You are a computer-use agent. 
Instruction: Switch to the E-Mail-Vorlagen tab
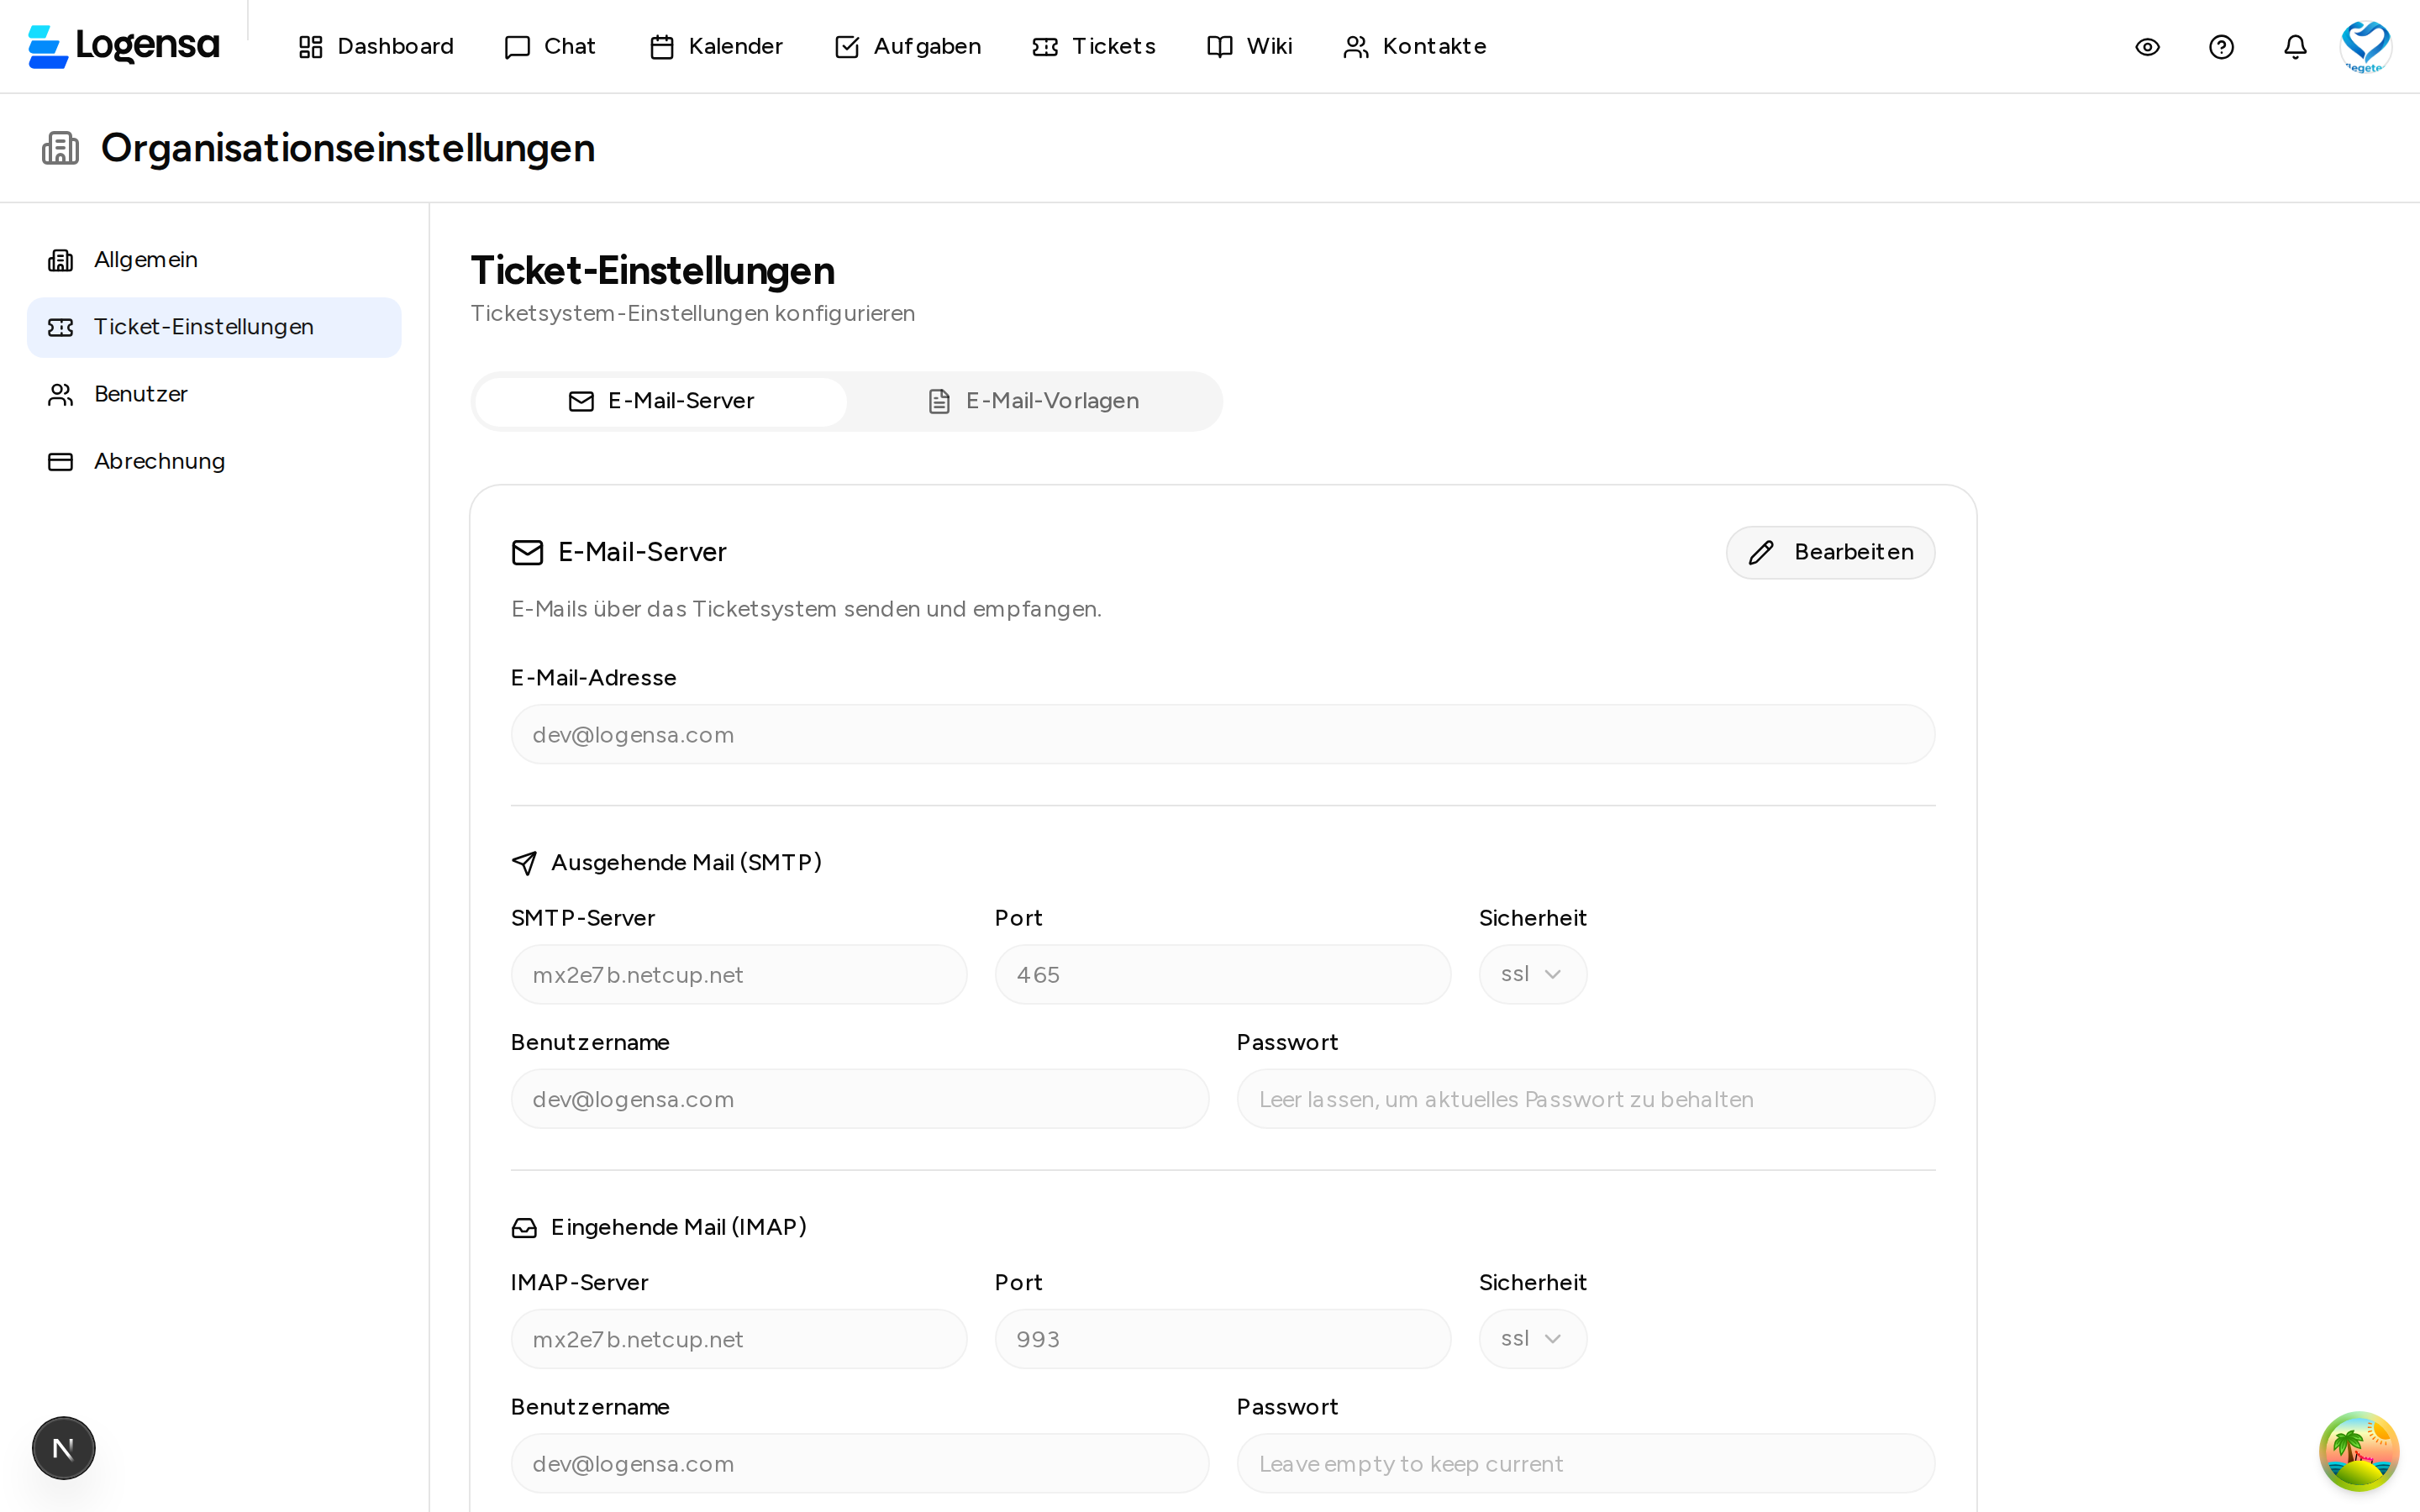pos(1033,401)
